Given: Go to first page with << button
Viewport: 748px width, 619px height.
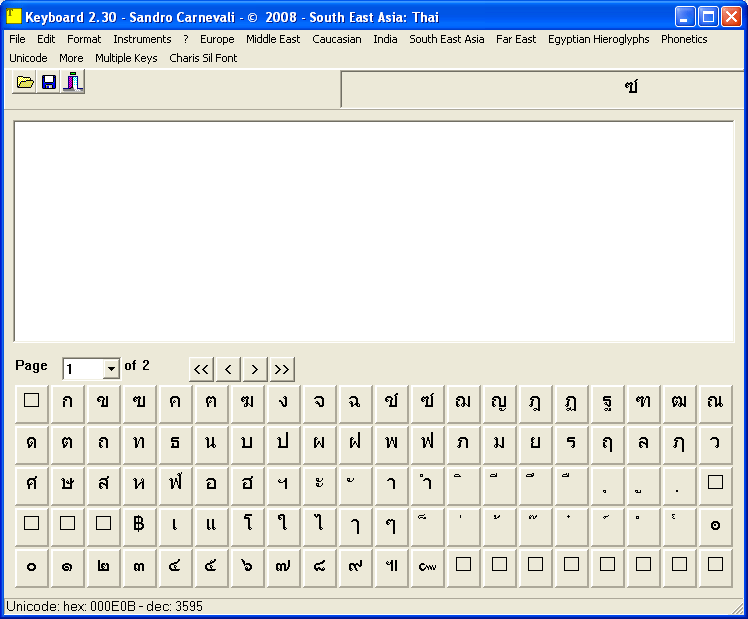Looking at the screenshot, I should click(201, 369).
